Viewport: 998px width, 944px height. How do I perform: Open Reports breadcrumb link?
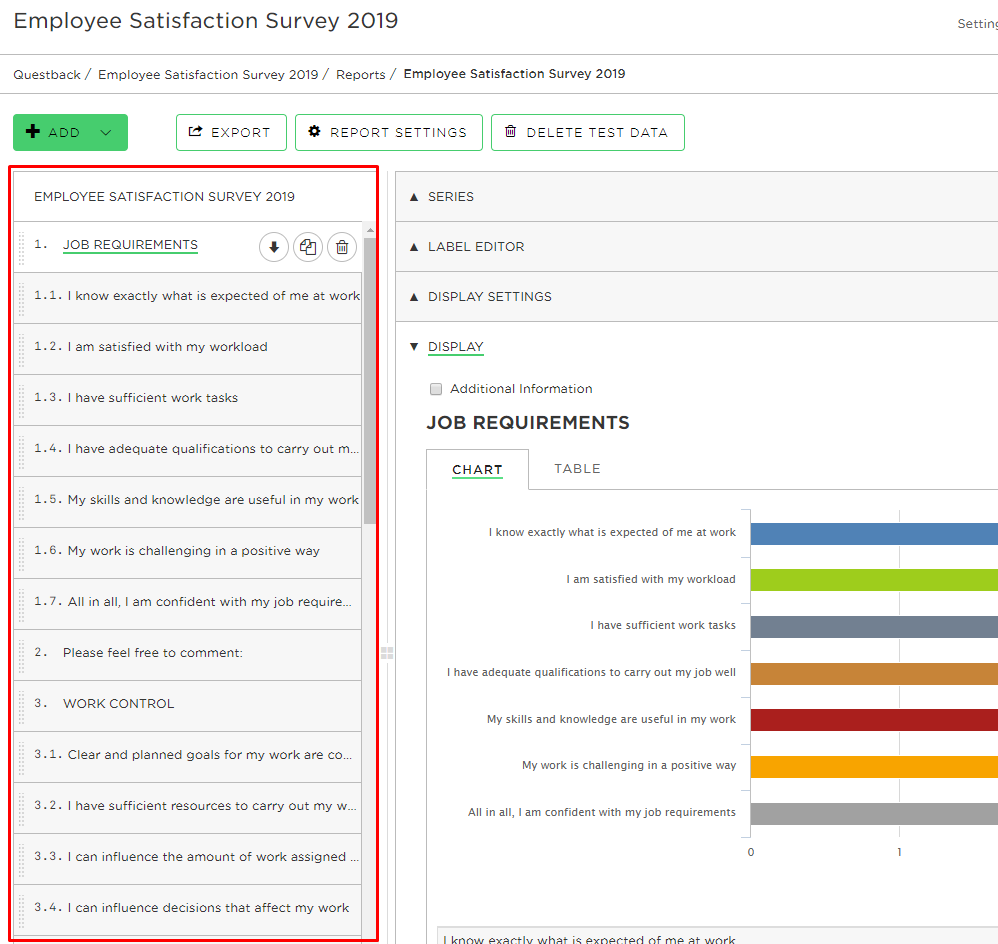(361, 74)
